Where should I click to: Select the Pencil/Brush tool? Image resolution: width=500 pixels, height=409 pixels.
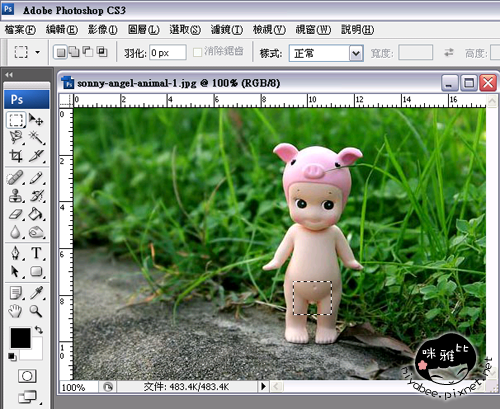point(36,178)
